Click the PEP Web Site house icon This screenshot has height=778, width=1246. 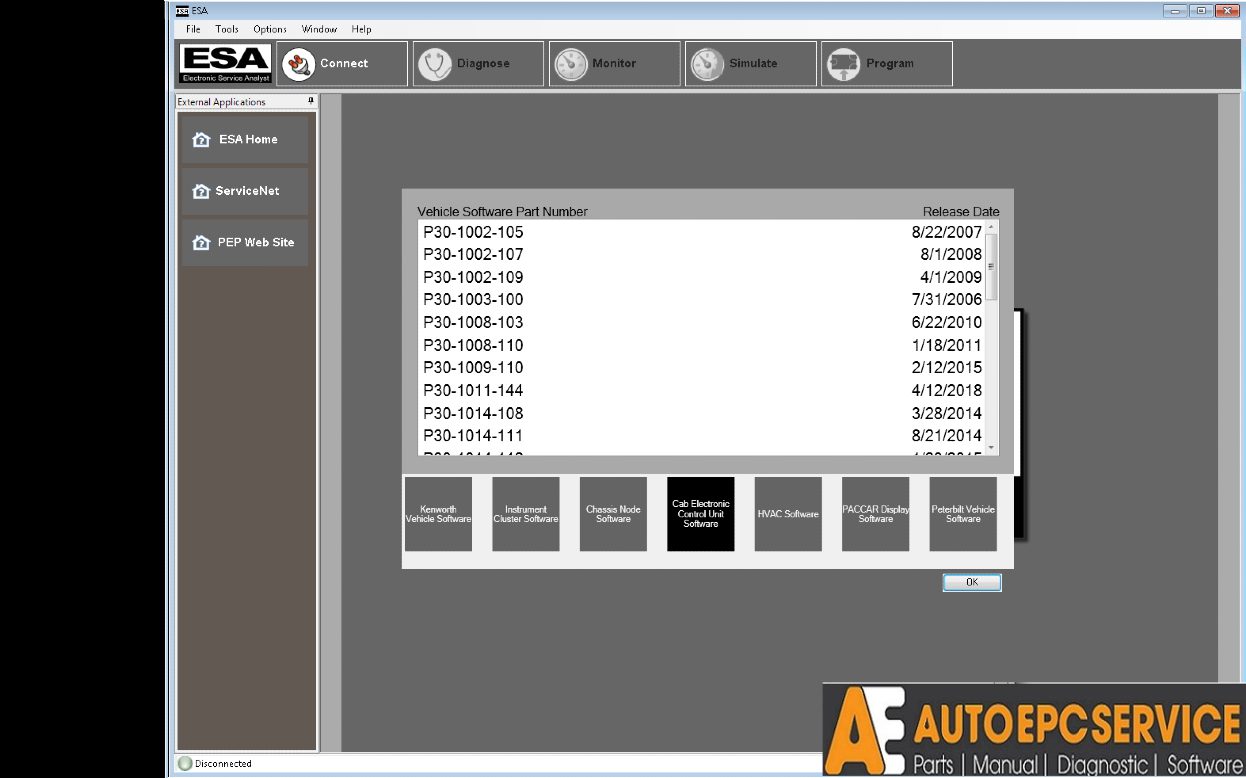(x=201, y=243)
